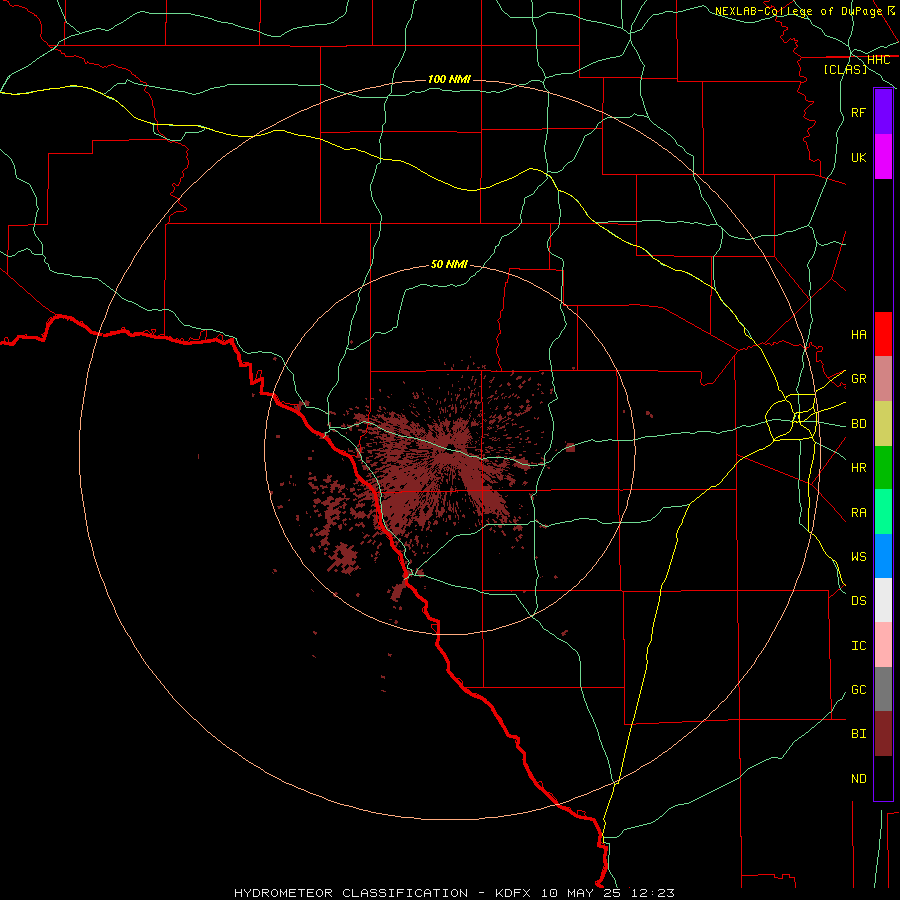Click the ND legend label

pos(858,778)
